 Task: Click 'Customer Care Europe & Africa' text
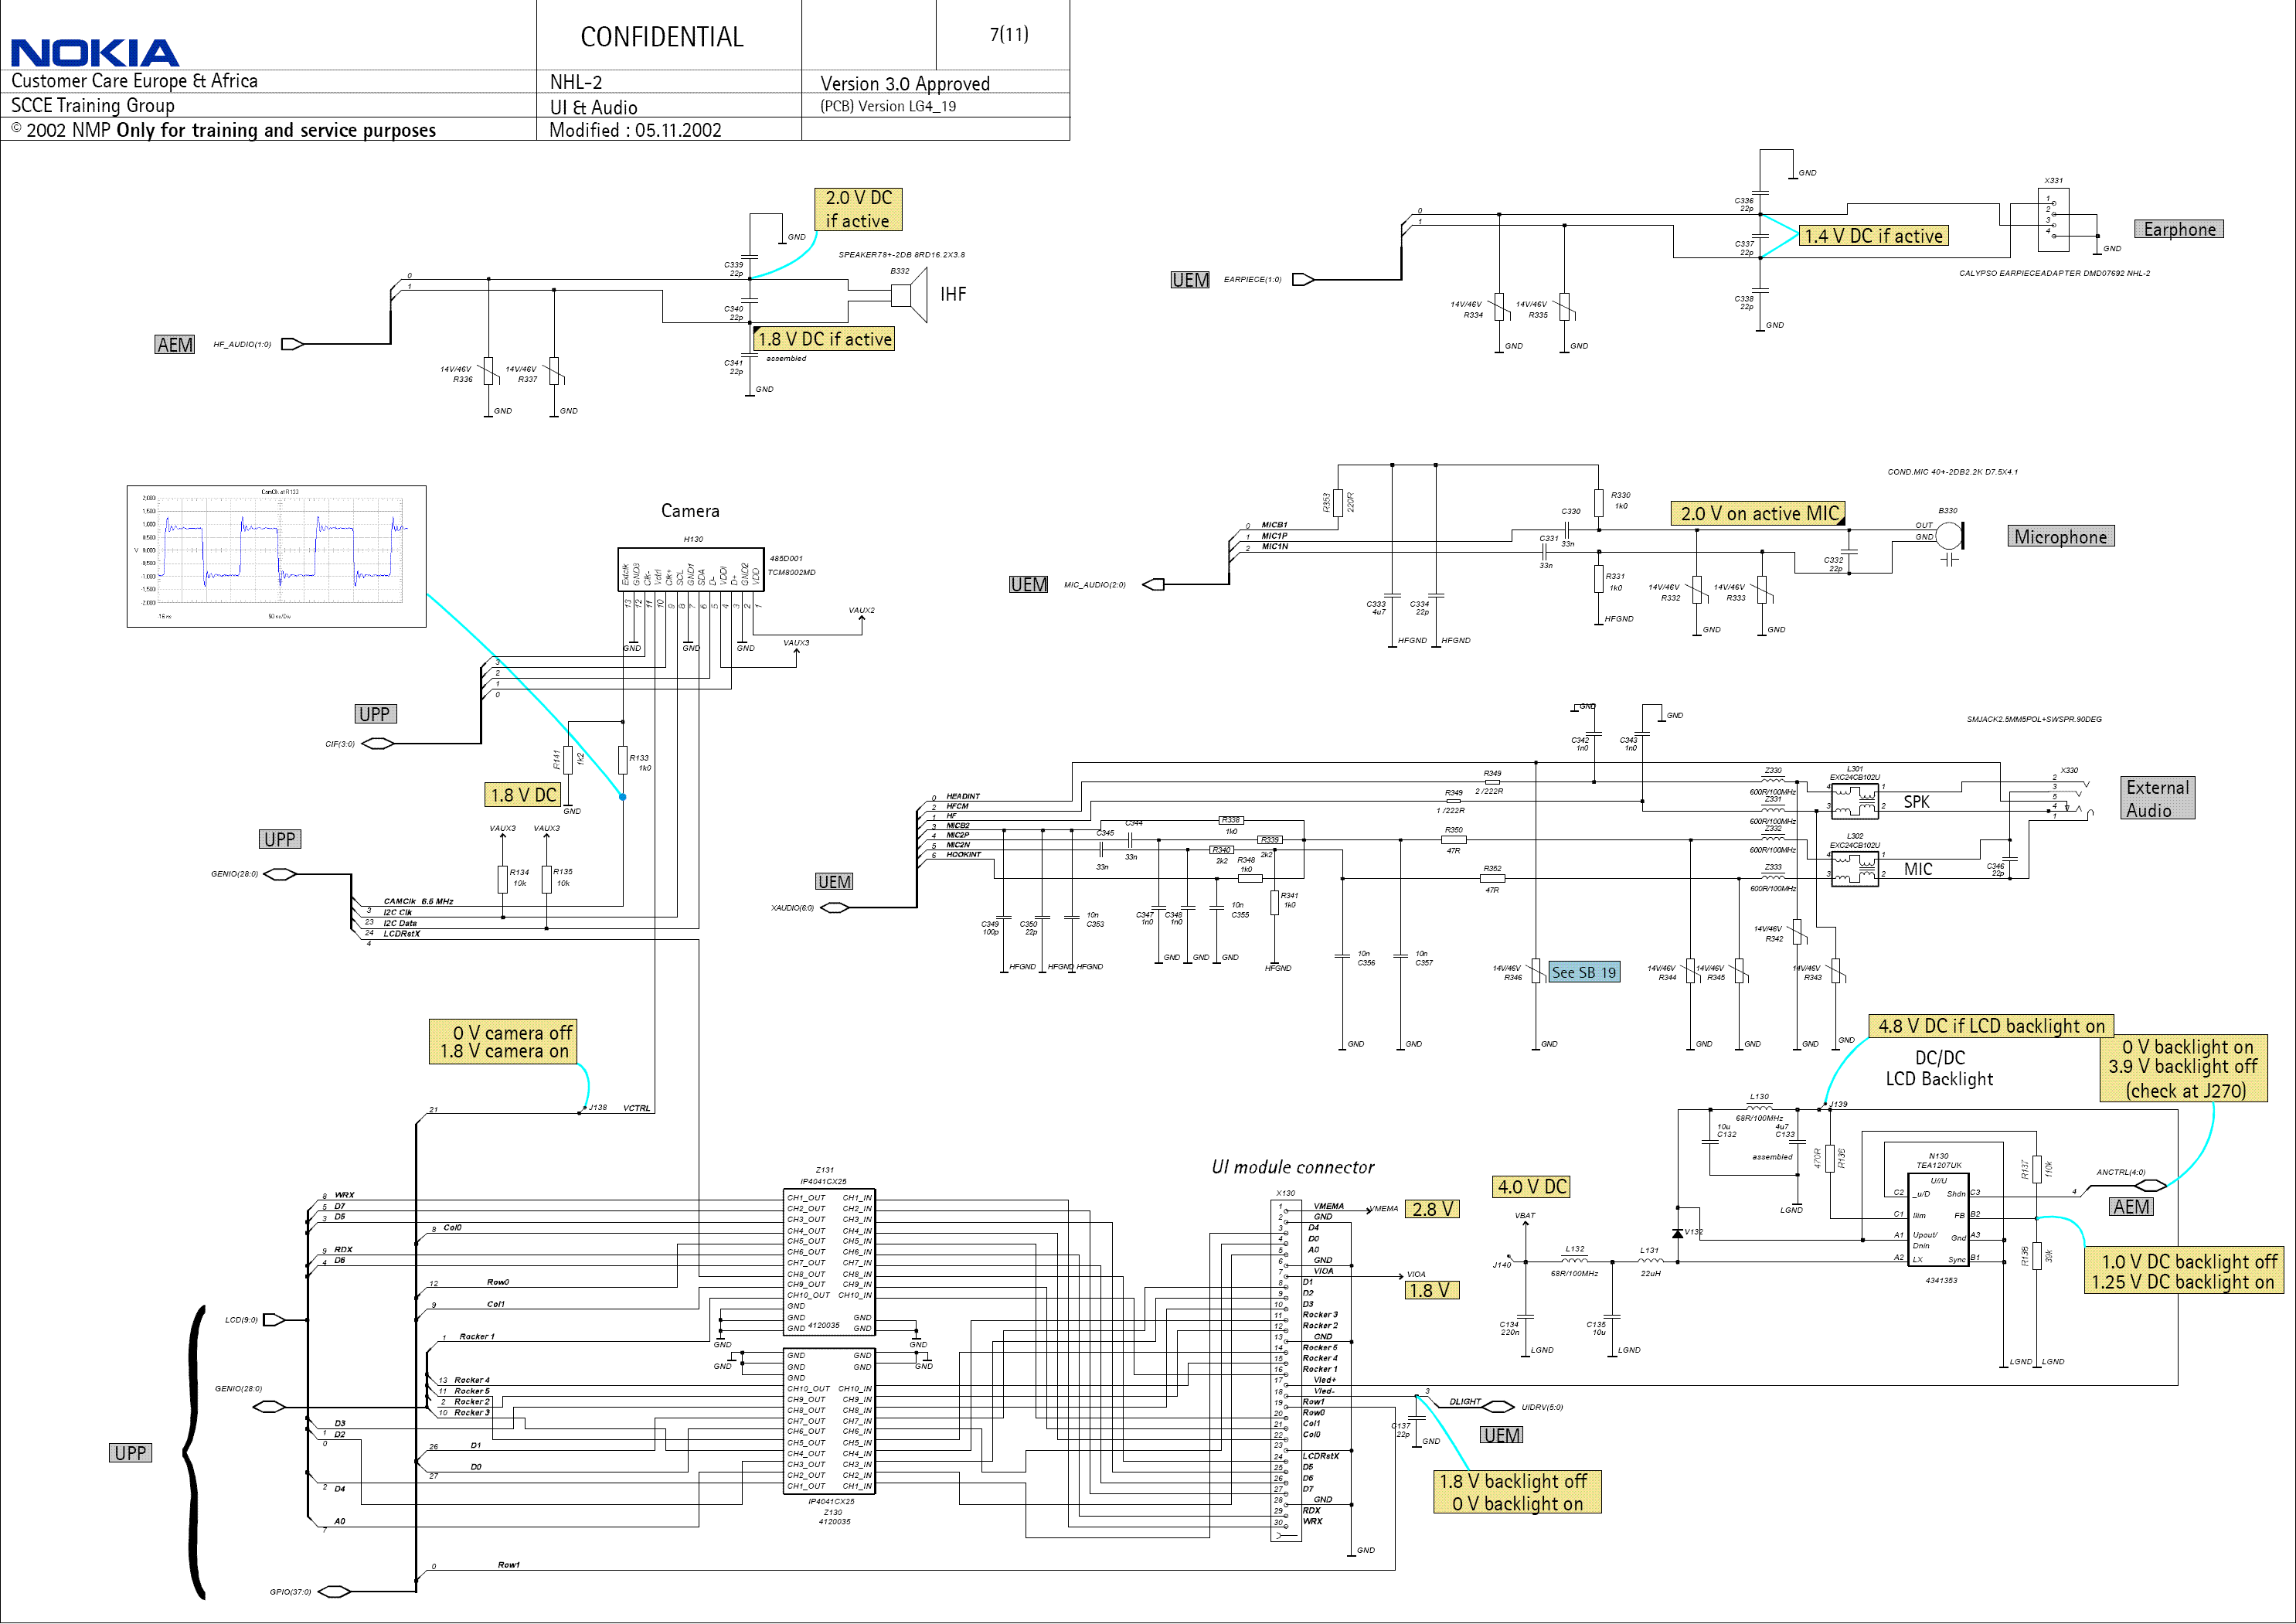tap(134, 81)
